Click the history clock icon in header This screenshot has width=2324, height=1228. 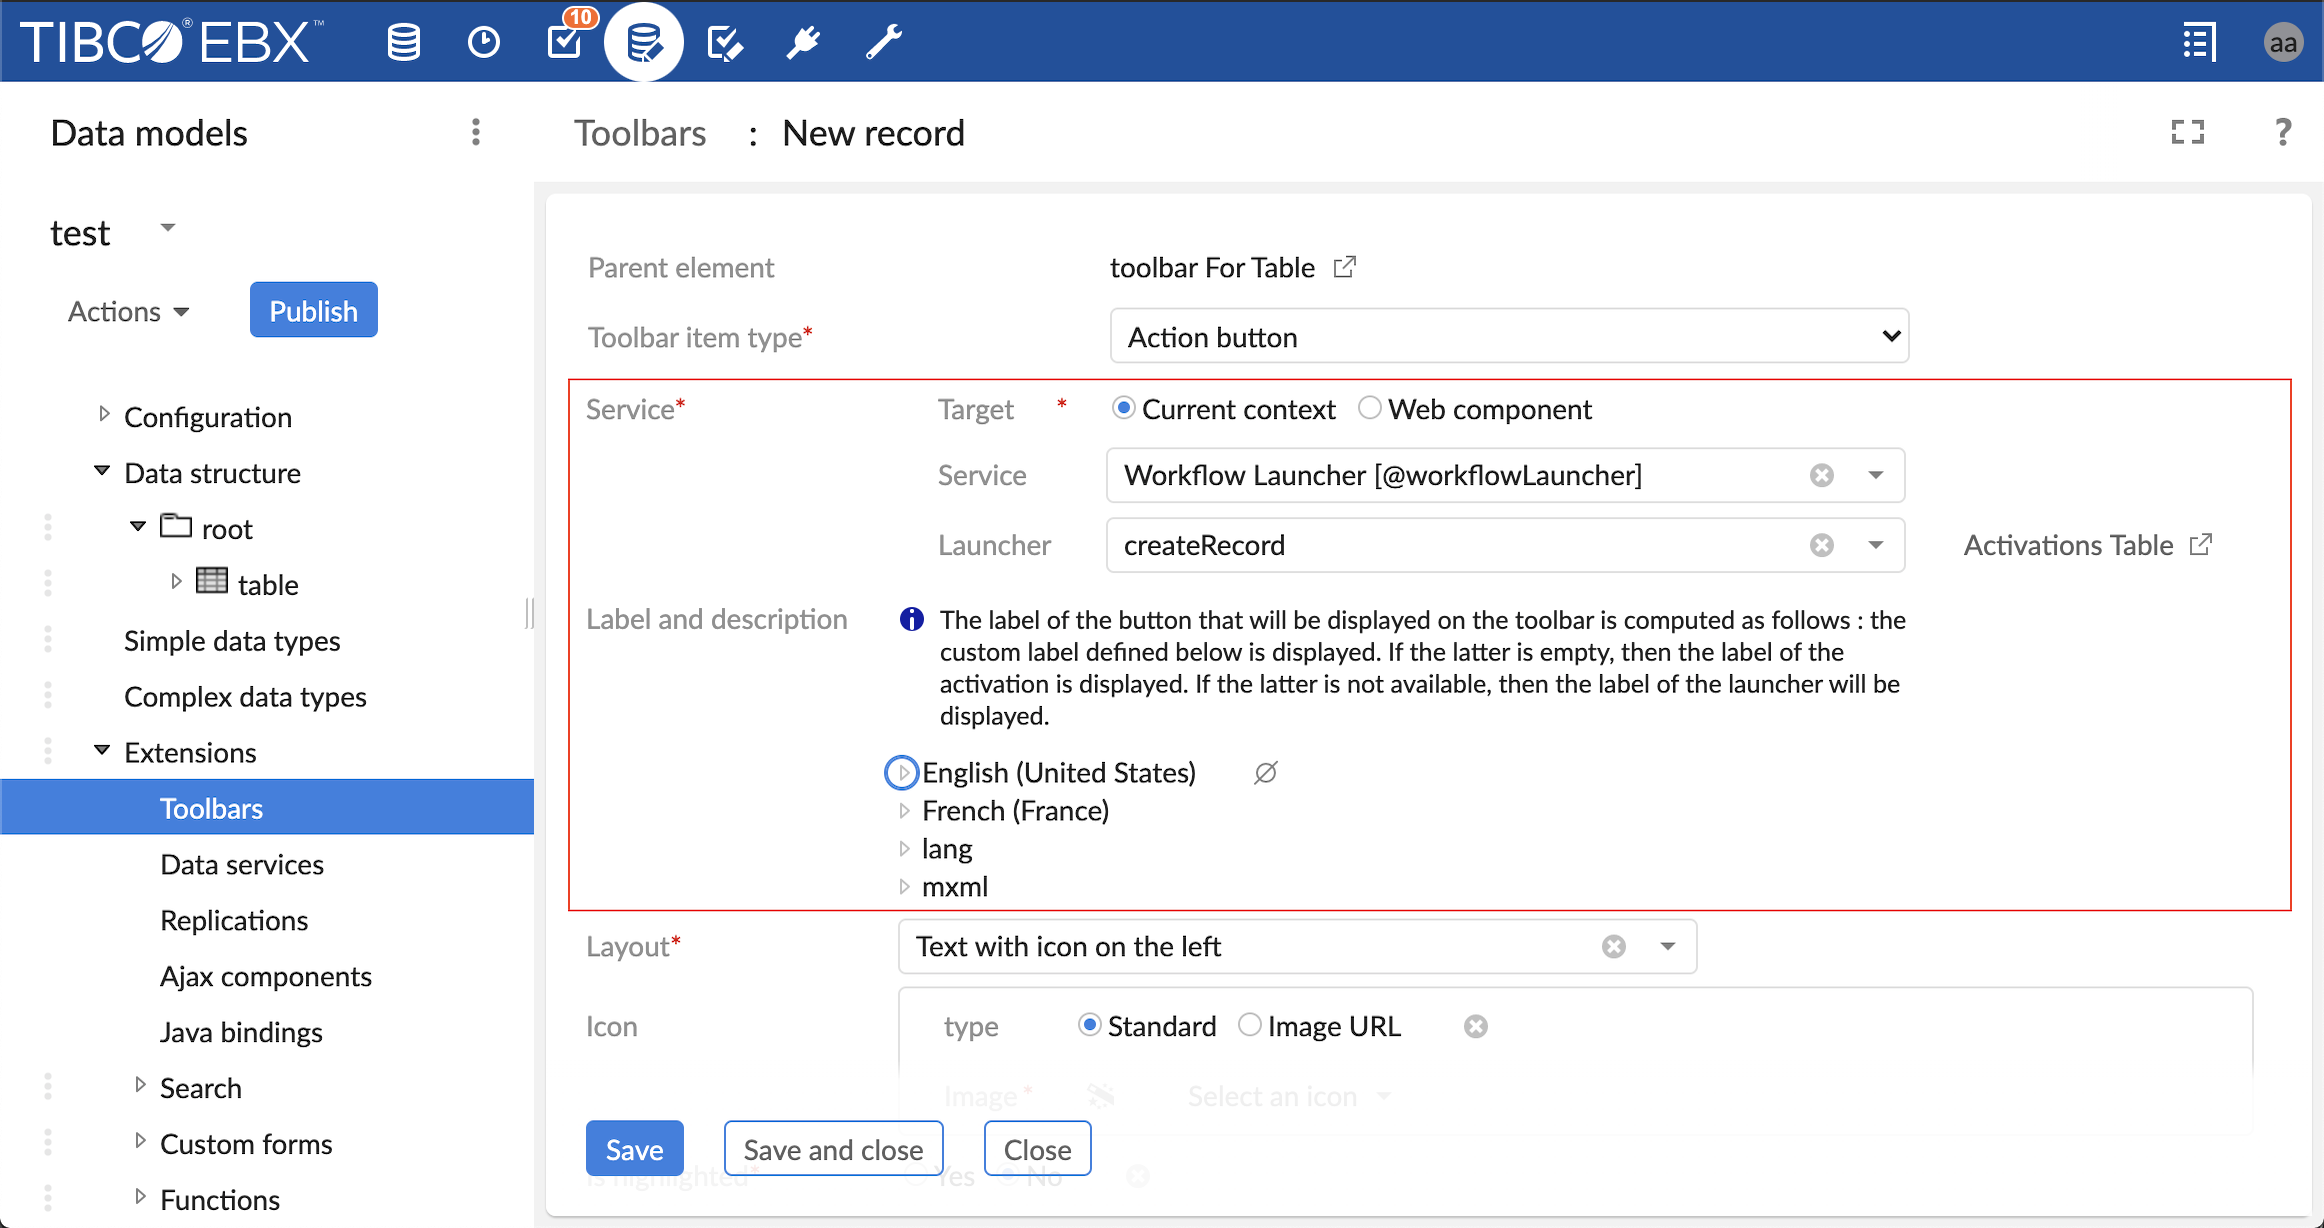pos(484,42)
